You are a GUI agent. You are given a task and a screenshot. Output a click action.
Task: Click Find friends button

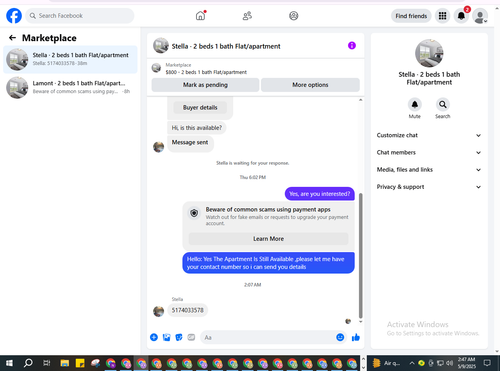(411, 16)
